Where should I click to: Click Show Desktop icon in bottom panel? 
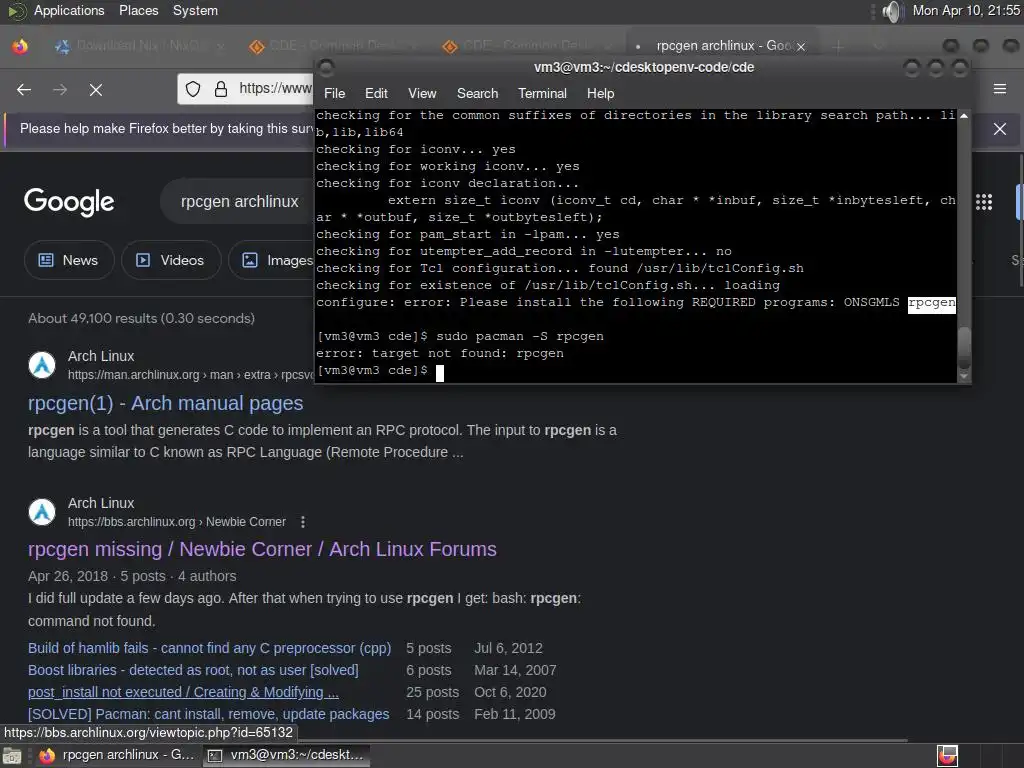pyautogui.click(x=12, y=756)
